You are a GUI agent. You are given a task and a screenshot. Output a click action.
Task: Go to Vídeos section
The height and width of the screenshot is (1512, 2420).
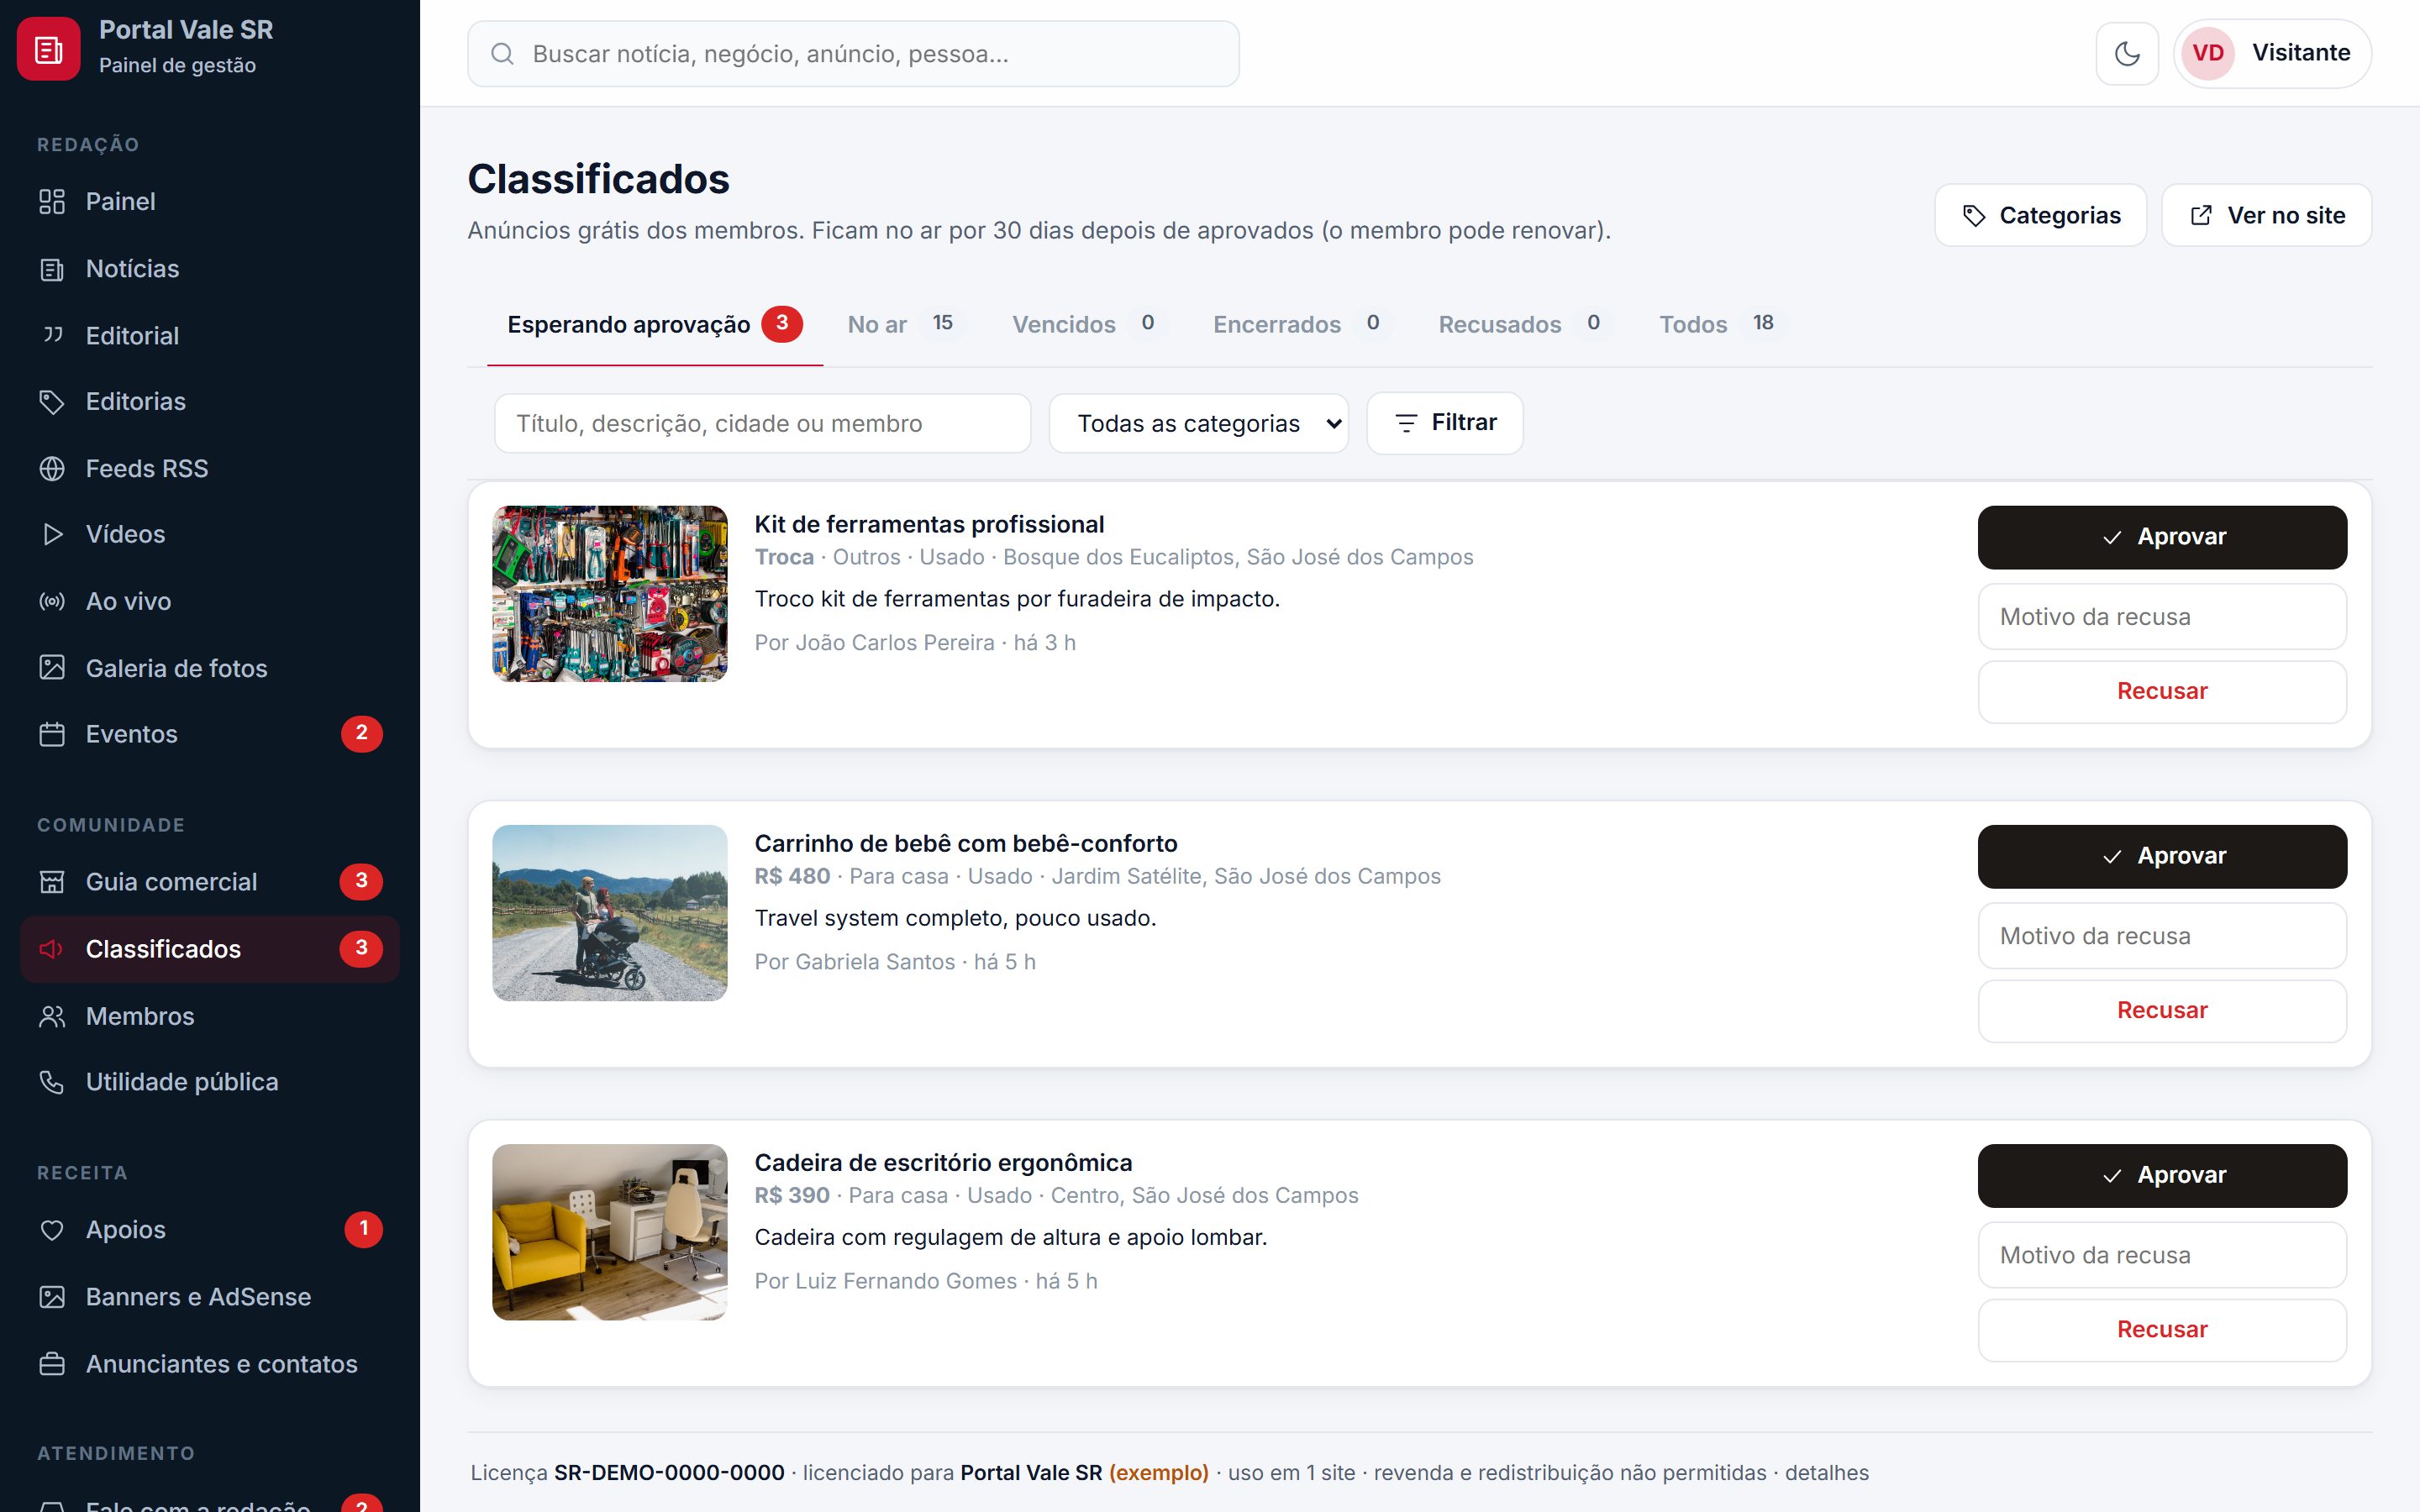coord(210,534)
